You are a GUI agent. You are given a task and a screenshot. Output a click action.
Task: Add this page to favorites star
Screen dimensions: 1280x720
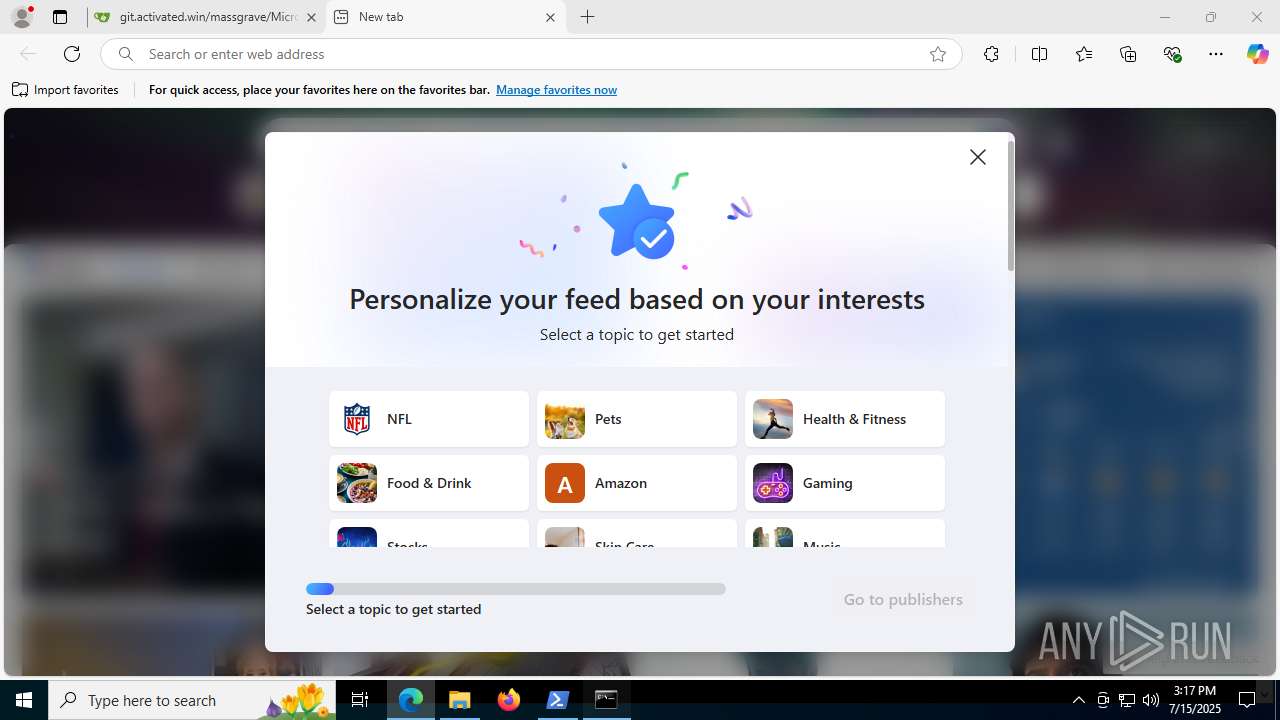coord(938,54)
